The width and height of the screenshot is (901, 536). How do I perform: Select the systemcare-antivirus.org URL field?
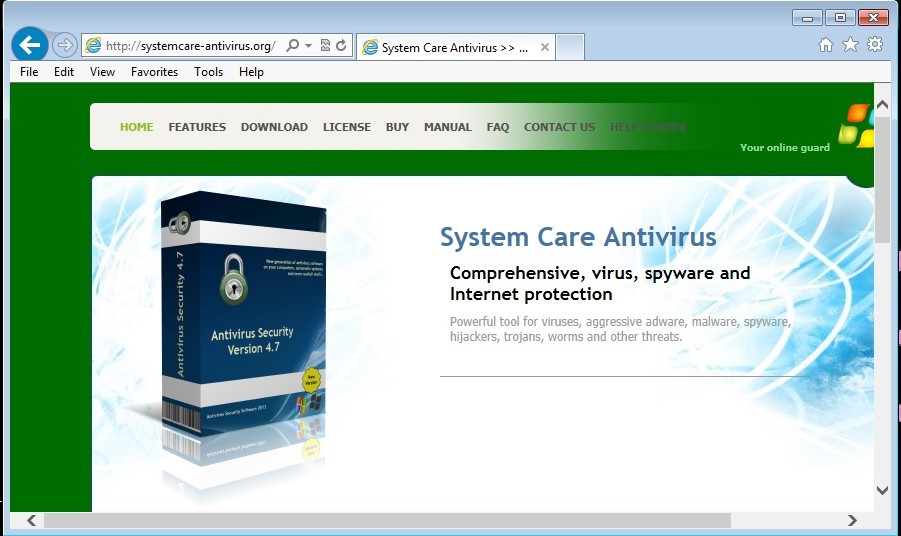pos(191,46)
